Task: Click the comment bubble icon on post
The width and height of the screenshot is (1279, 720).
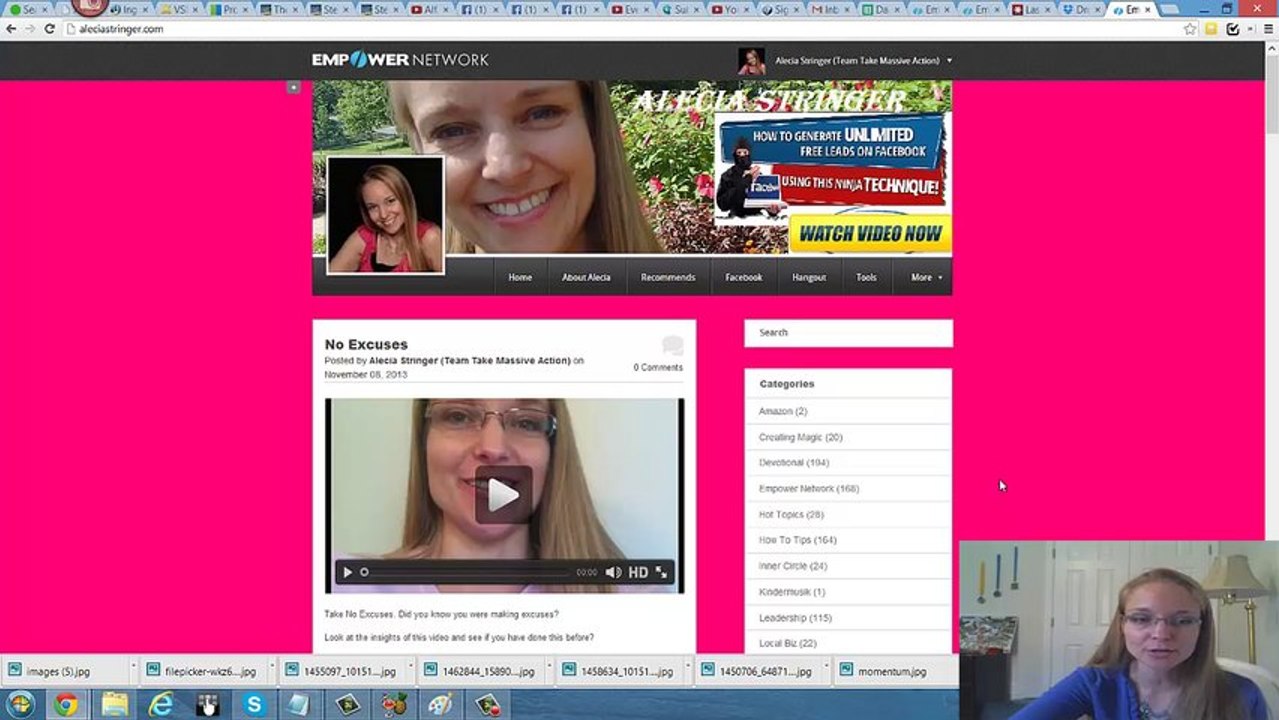Action: (673, 346)
